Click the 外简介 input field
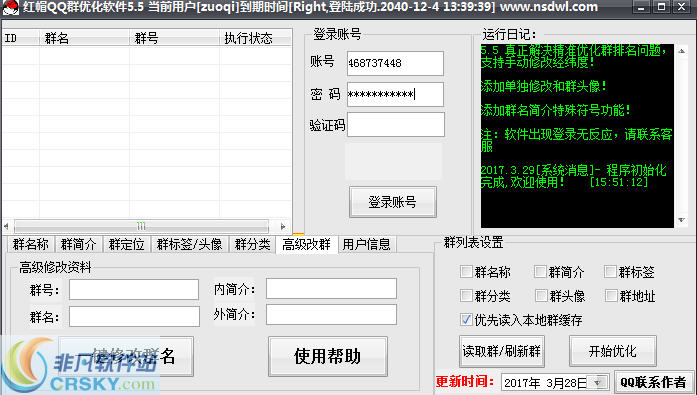The image size is (697, 395). pos(331,315)
